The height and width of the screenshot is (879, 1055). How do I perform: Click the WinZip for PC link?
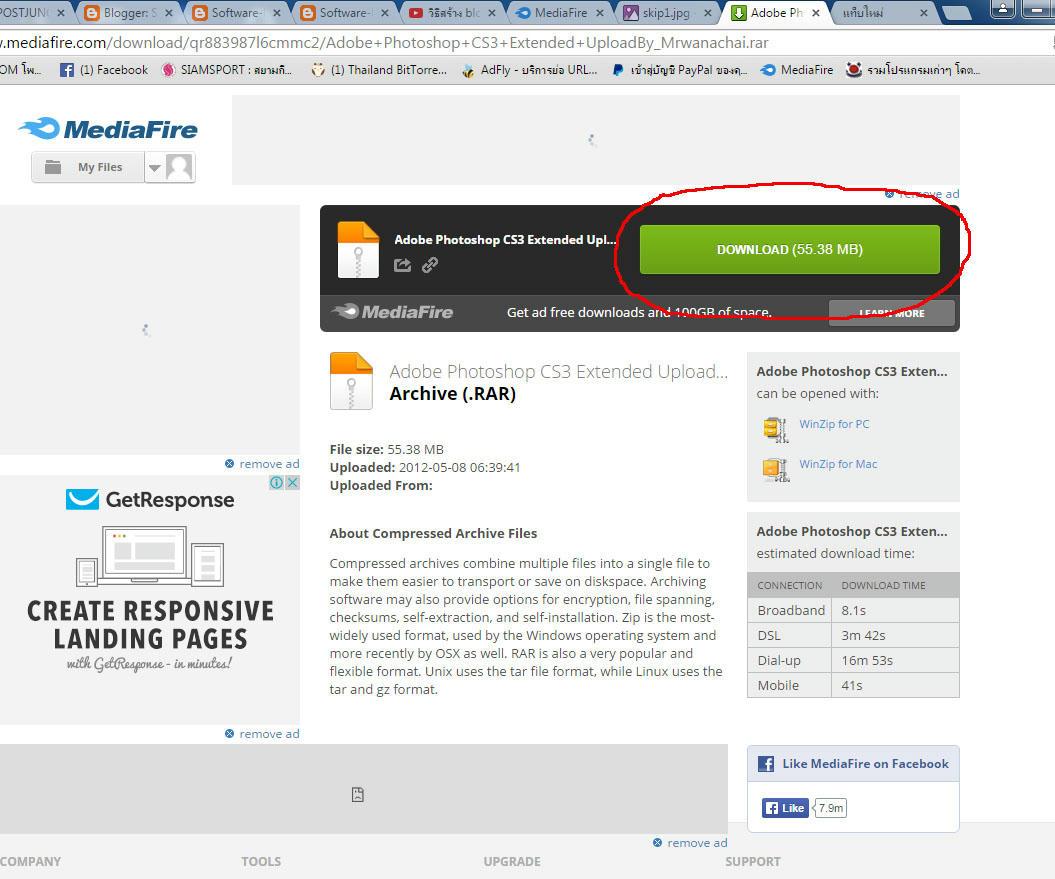(x=834, y=424)
